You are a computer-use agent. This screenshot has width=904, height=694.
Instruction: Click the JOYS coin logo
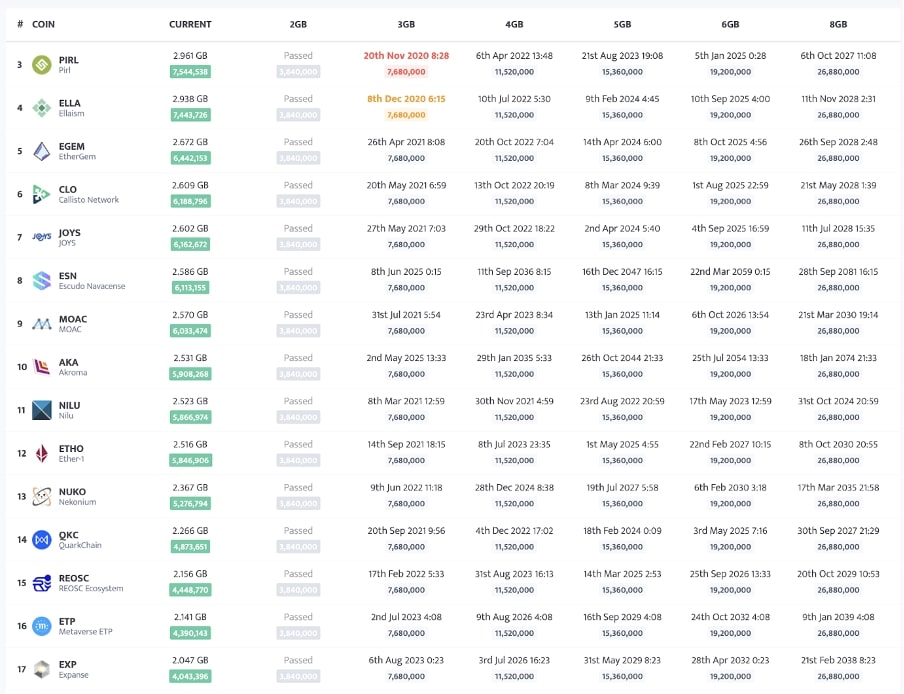click(x=42, y=237)
